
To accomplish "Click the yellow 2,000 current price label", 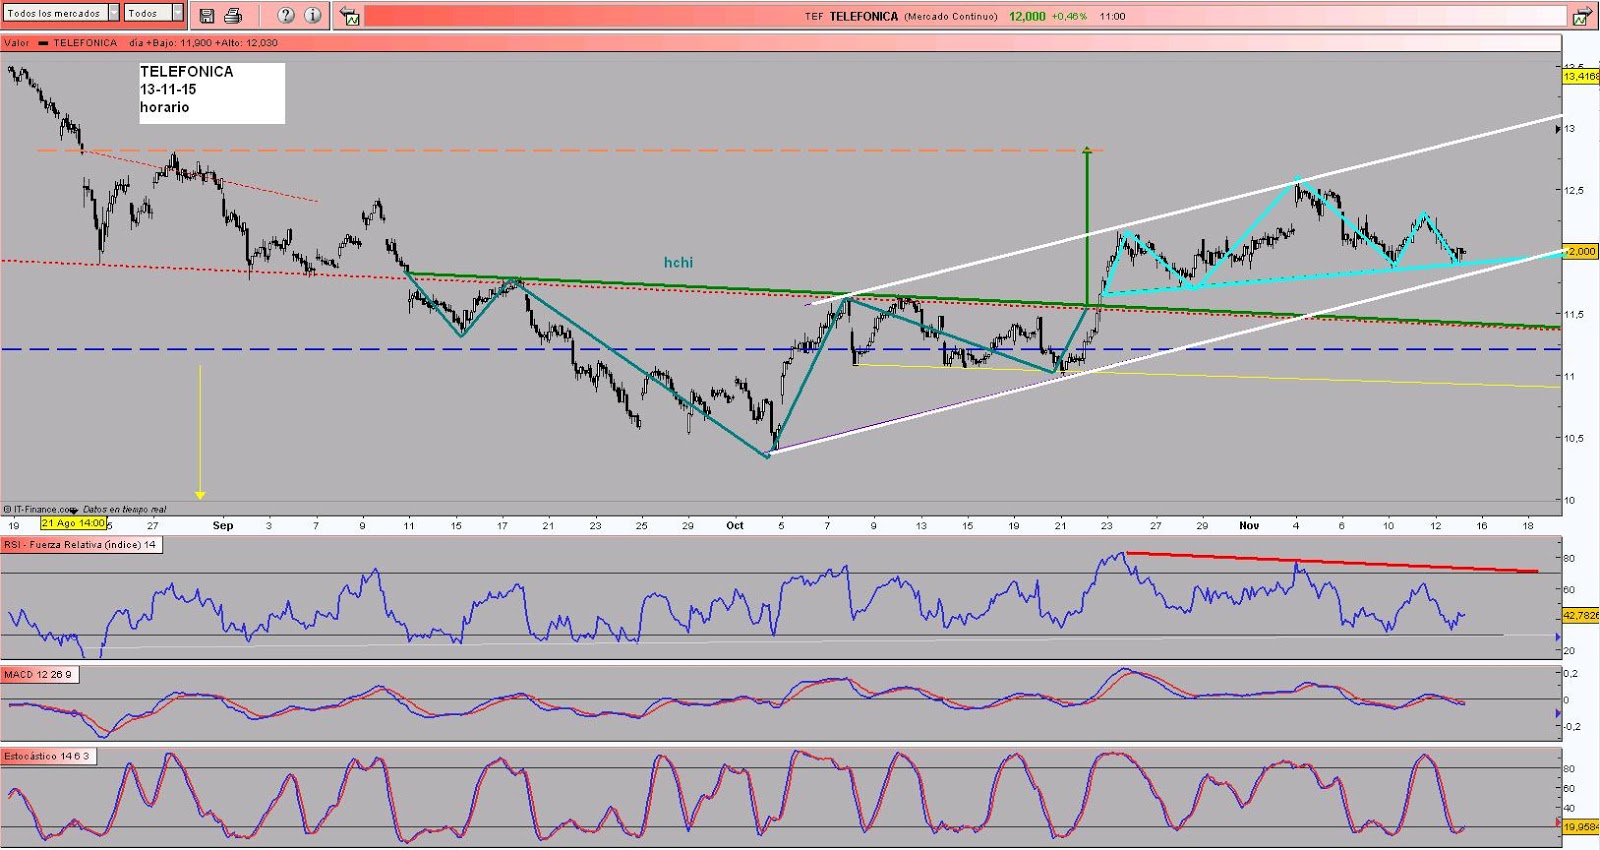I will pos(1580,251).
